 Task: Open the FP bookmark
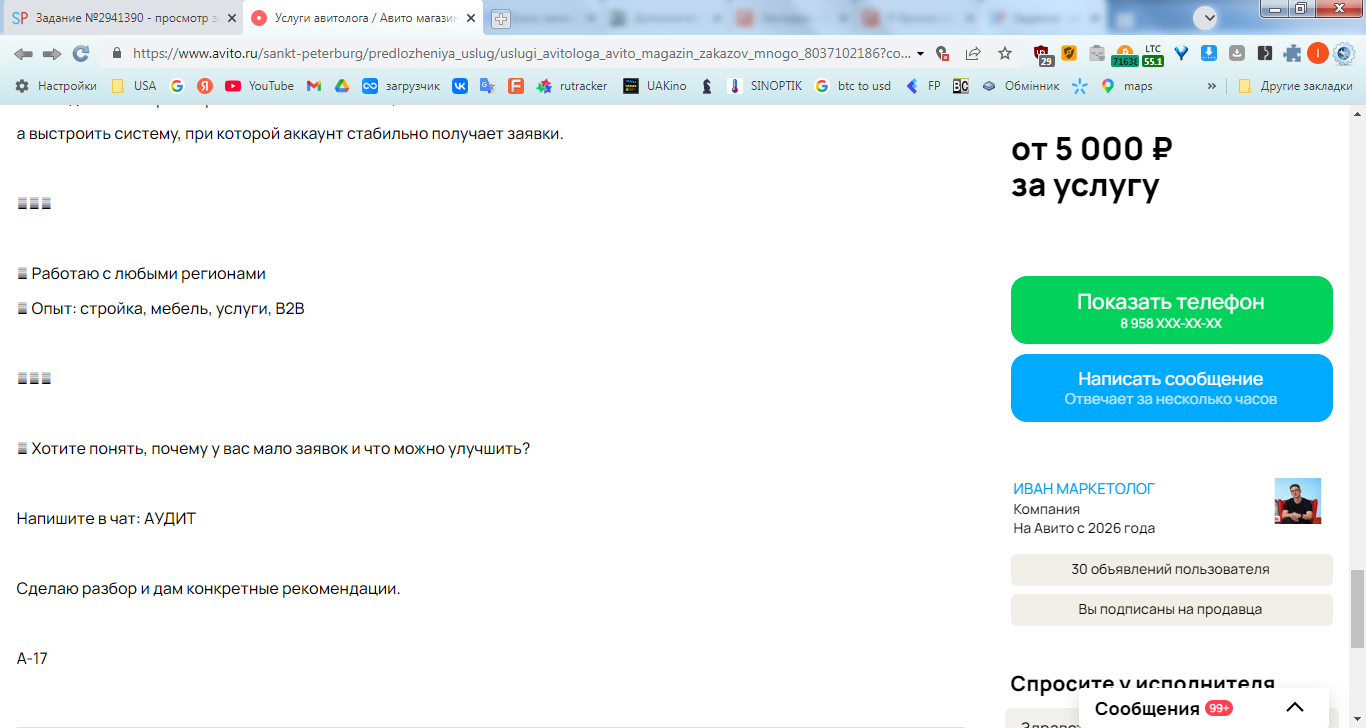[x=922, y=86]
